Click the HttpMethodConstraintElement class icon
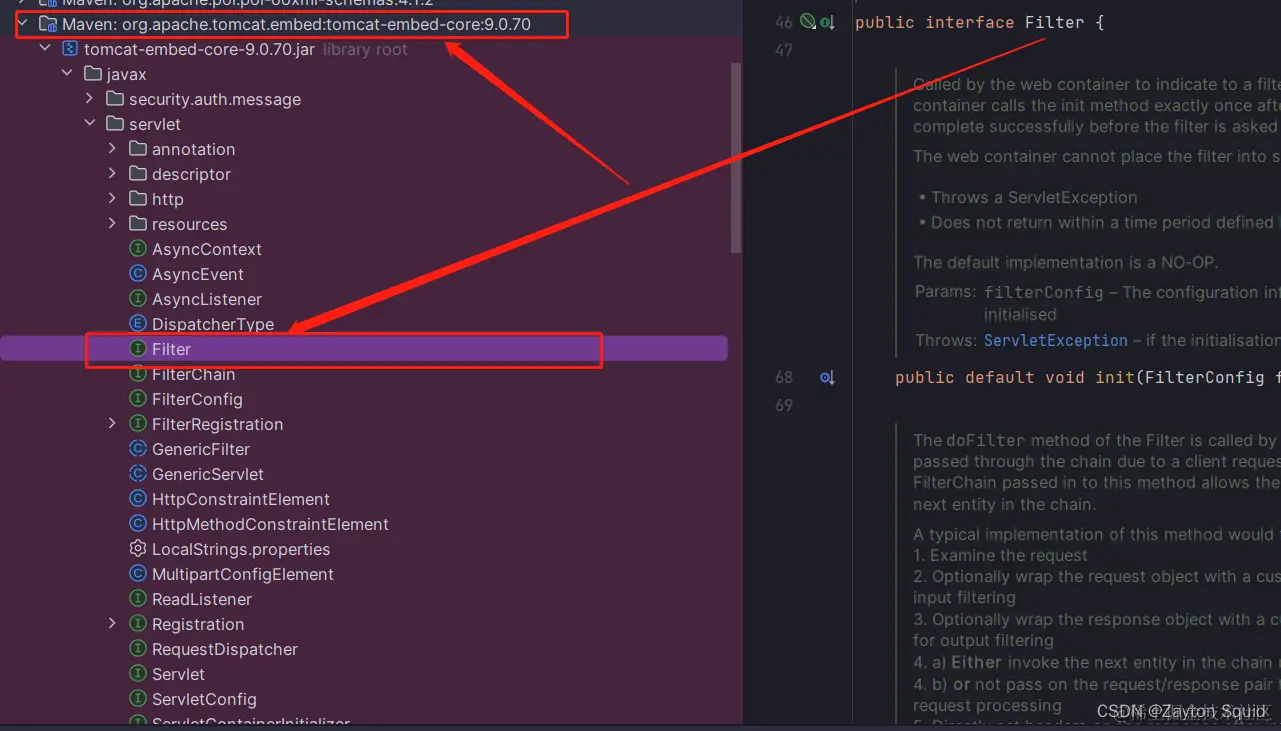This screenshot has height=731, width=1281. click(138, 523)
